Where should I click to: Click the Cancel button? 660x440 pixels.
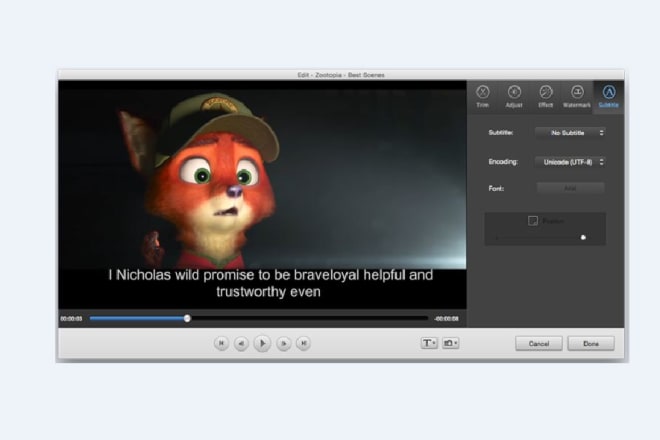(x=539, y=344)
